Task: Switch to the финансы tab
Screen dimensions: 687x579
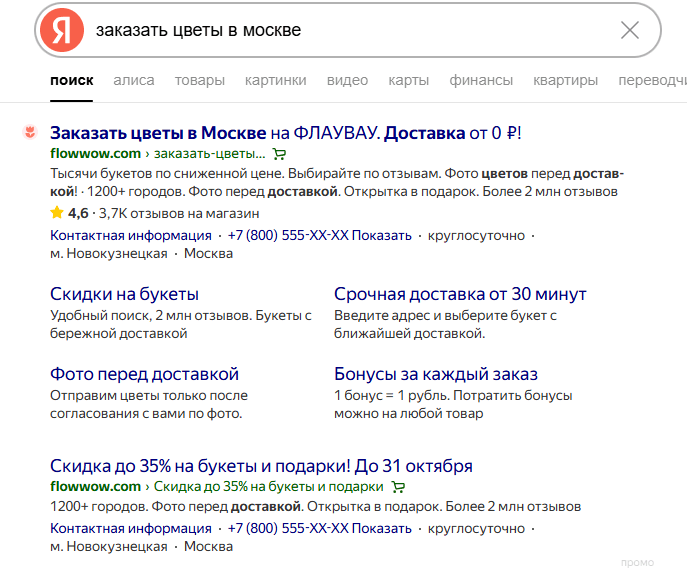Action: [x=481, y=81]
